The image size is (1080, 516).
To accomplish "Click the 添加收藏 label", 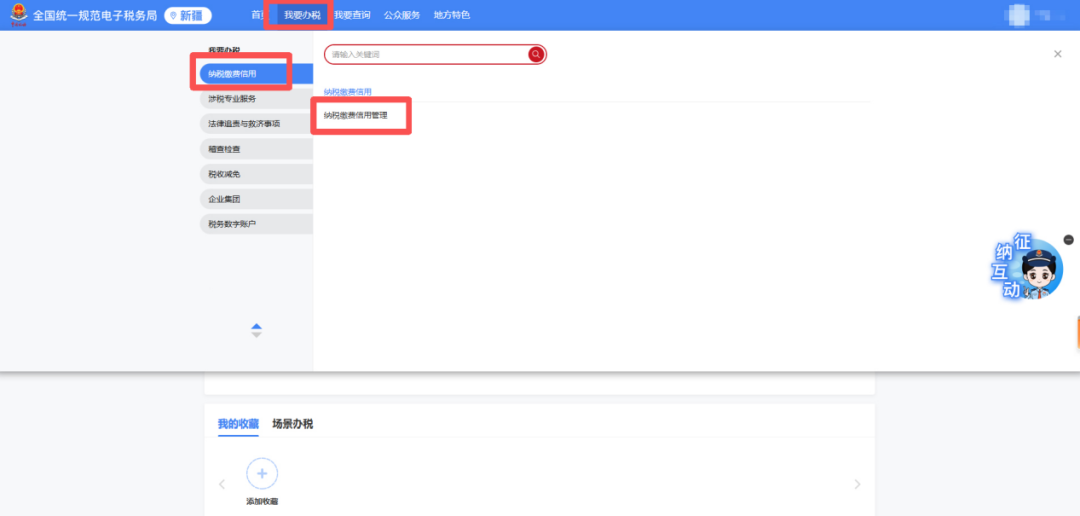I will (x=262, y=502).
